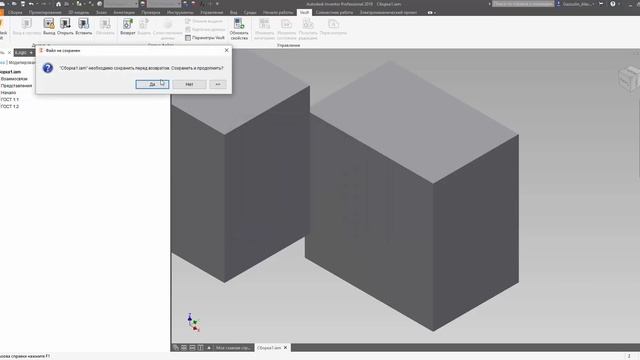The image size is (640, 360).
Task: Click the grayed Обновить Vault icon
Action: [x=105, y=27]
